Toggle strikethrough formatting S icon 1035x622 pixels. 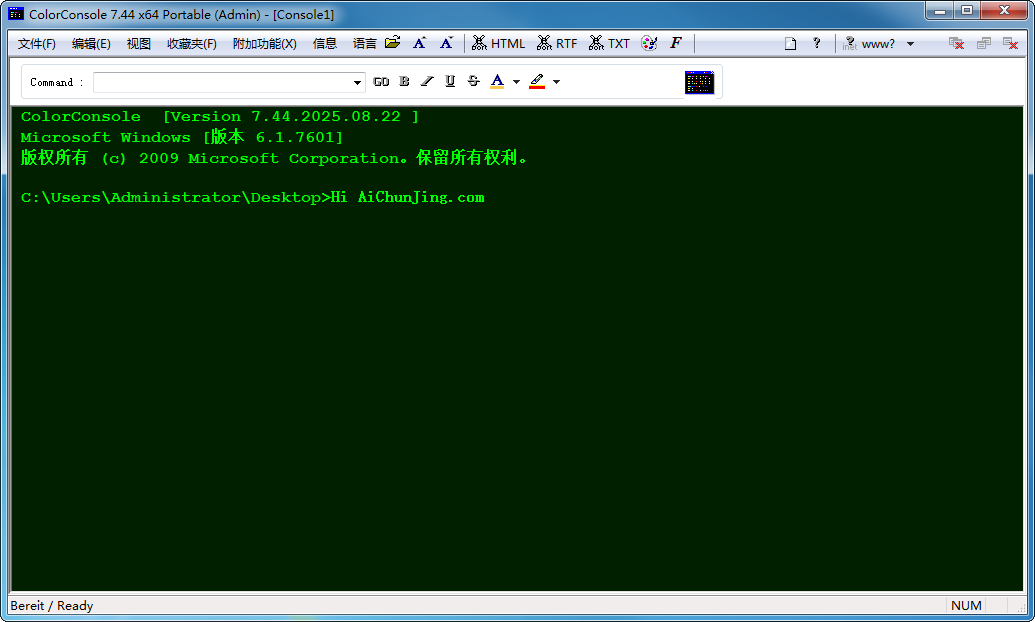tap(473, 81)
